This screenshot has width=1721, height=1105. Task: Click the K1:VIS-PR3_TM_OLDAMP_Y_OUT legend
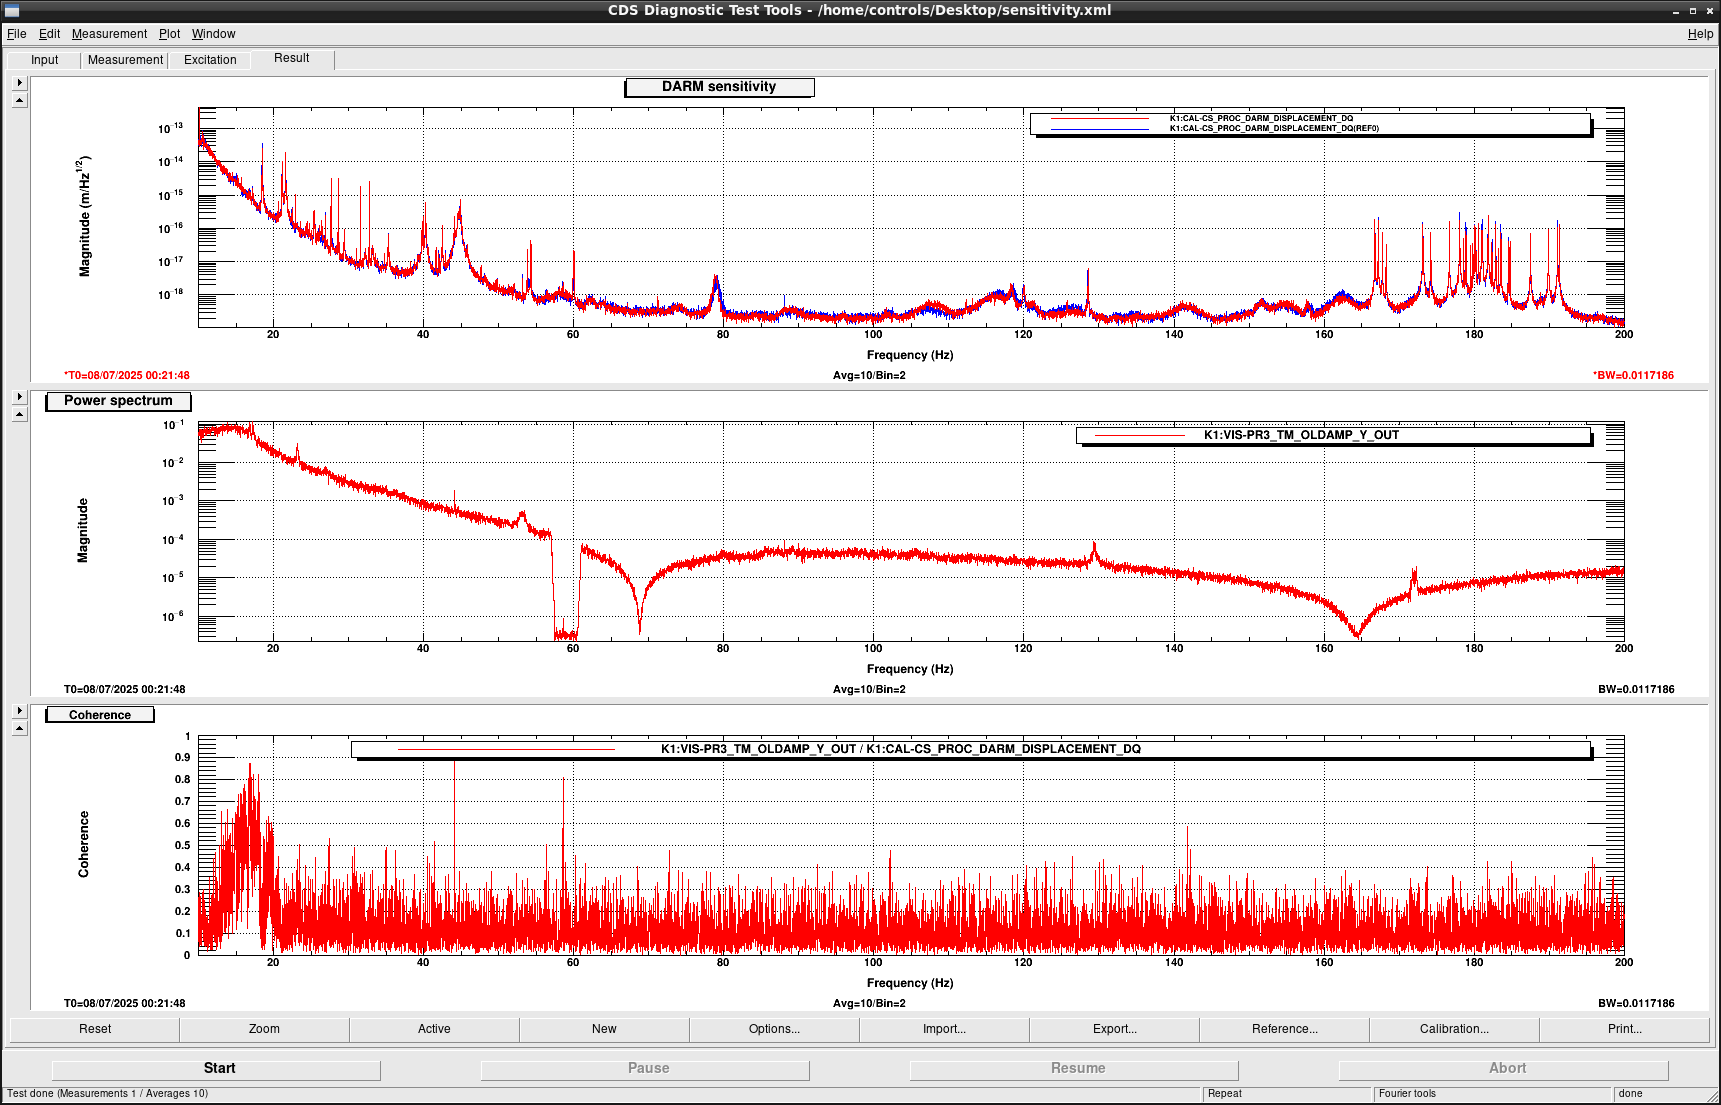[1333, 435]
